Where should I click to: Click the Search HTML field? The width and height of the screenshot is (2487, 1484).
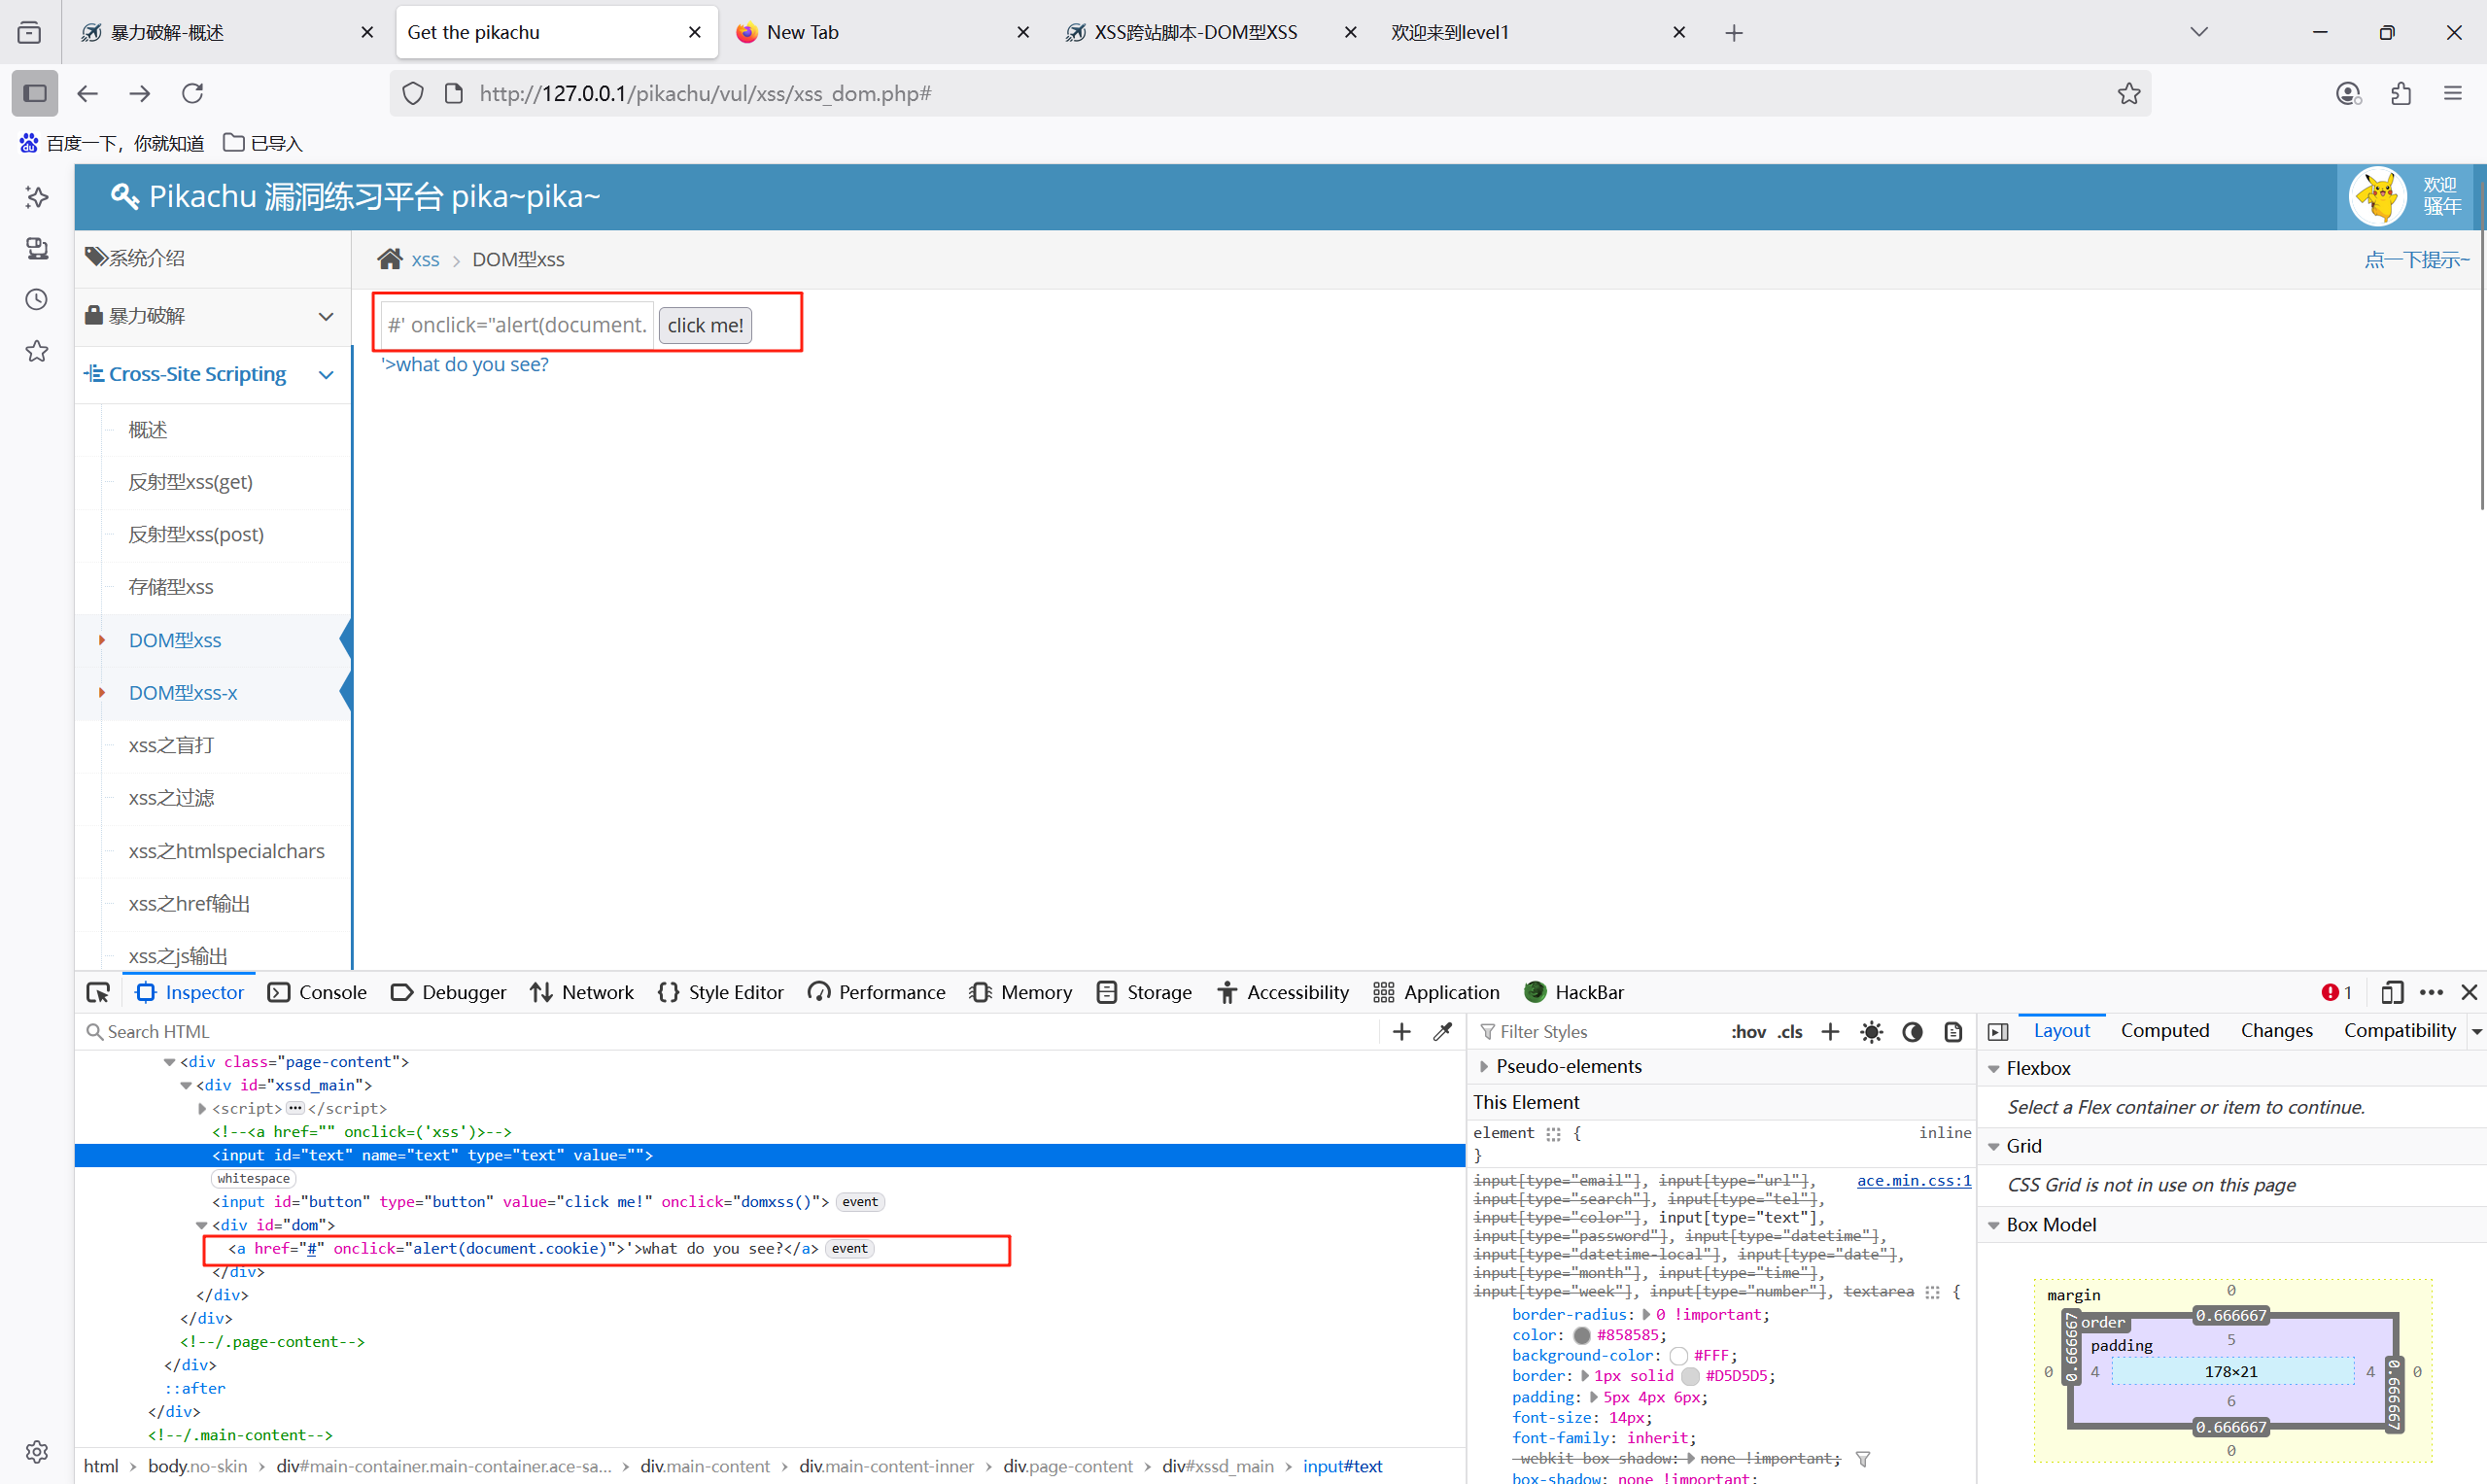730,1031
